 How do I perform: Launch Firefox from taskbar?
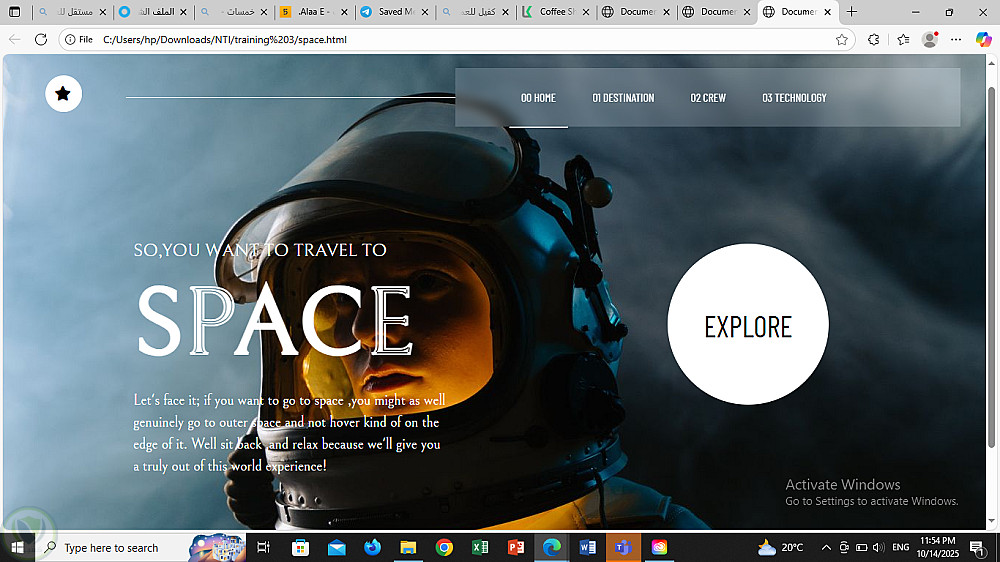(x=372, y=547)
